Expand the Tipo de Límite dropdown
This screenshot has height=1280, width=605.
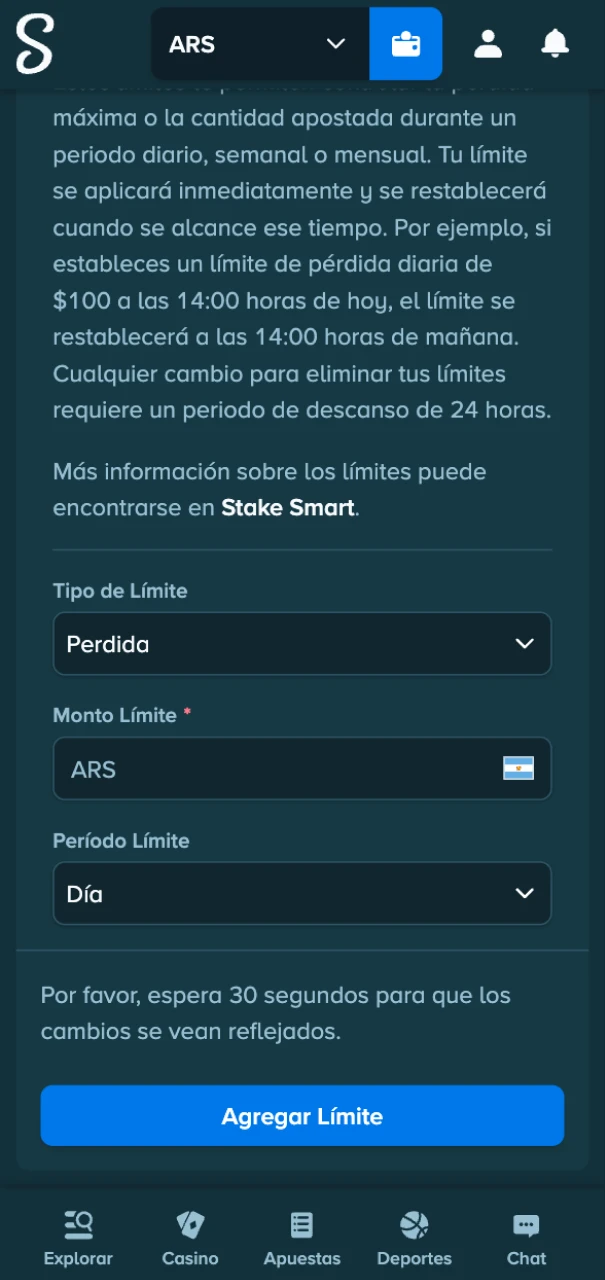tap(302, 644)
